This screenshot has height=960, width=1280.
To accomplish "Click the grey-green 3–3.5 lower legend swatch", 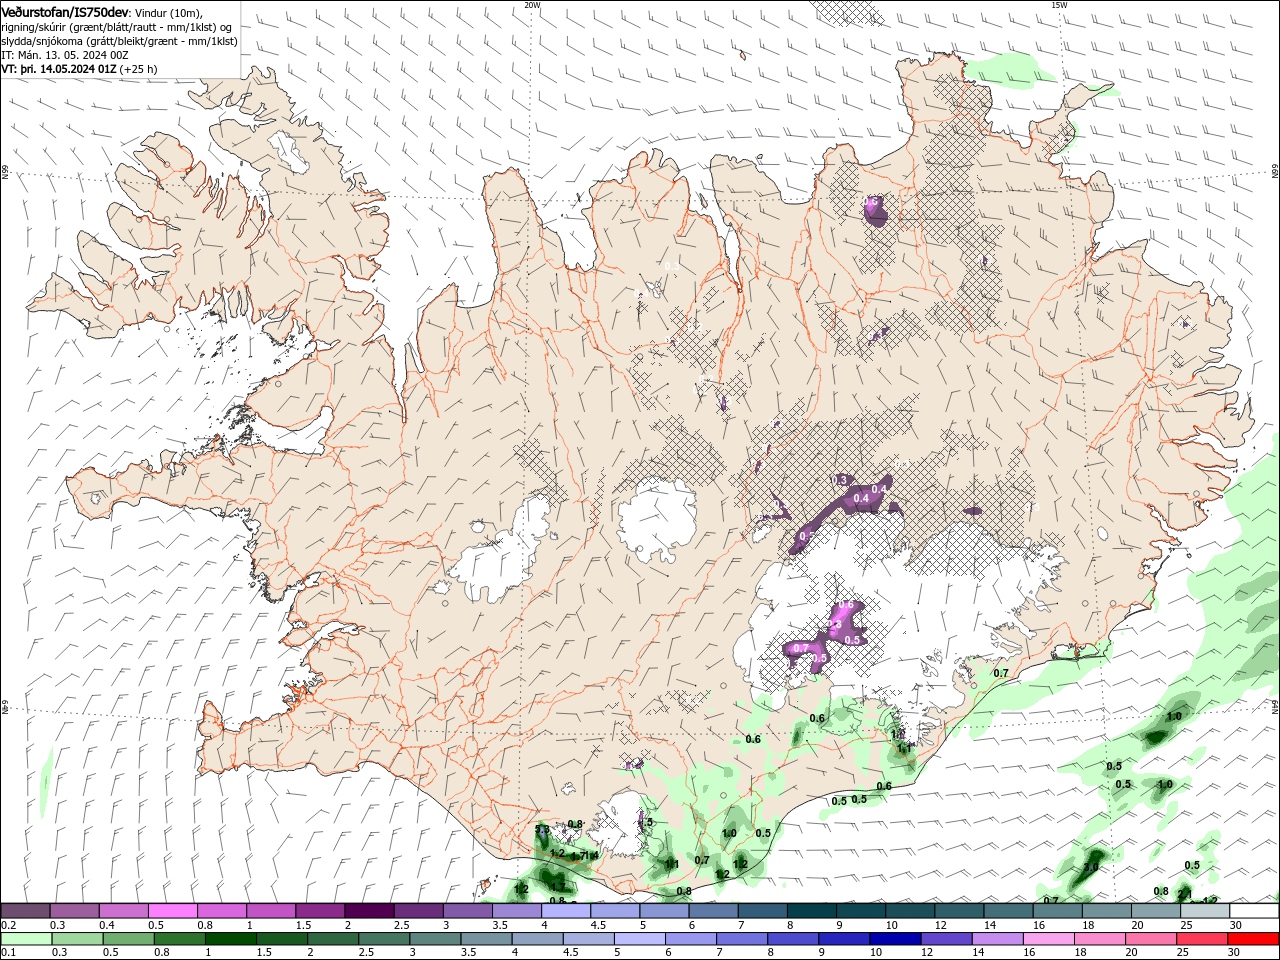I will 435,939.
